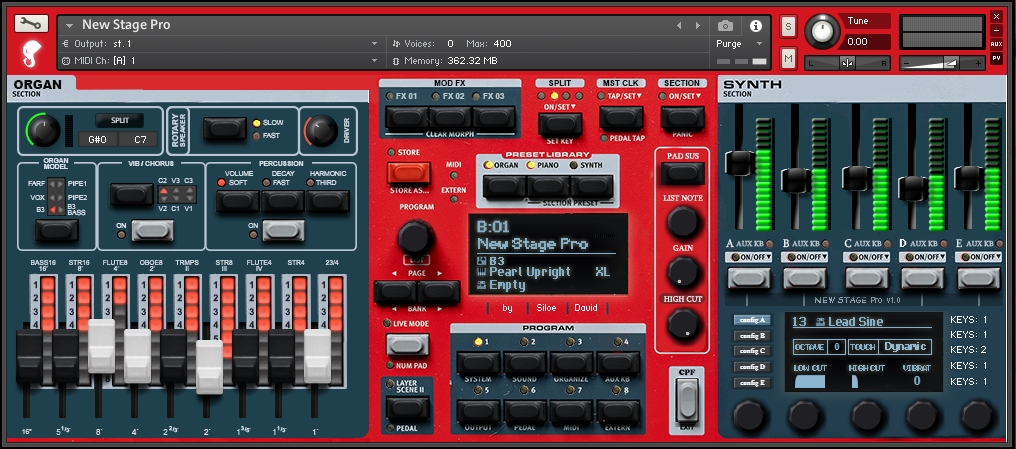1016x449 pixels.
Task: Click the FX 01 mod effect button
Action: [407, 118]
